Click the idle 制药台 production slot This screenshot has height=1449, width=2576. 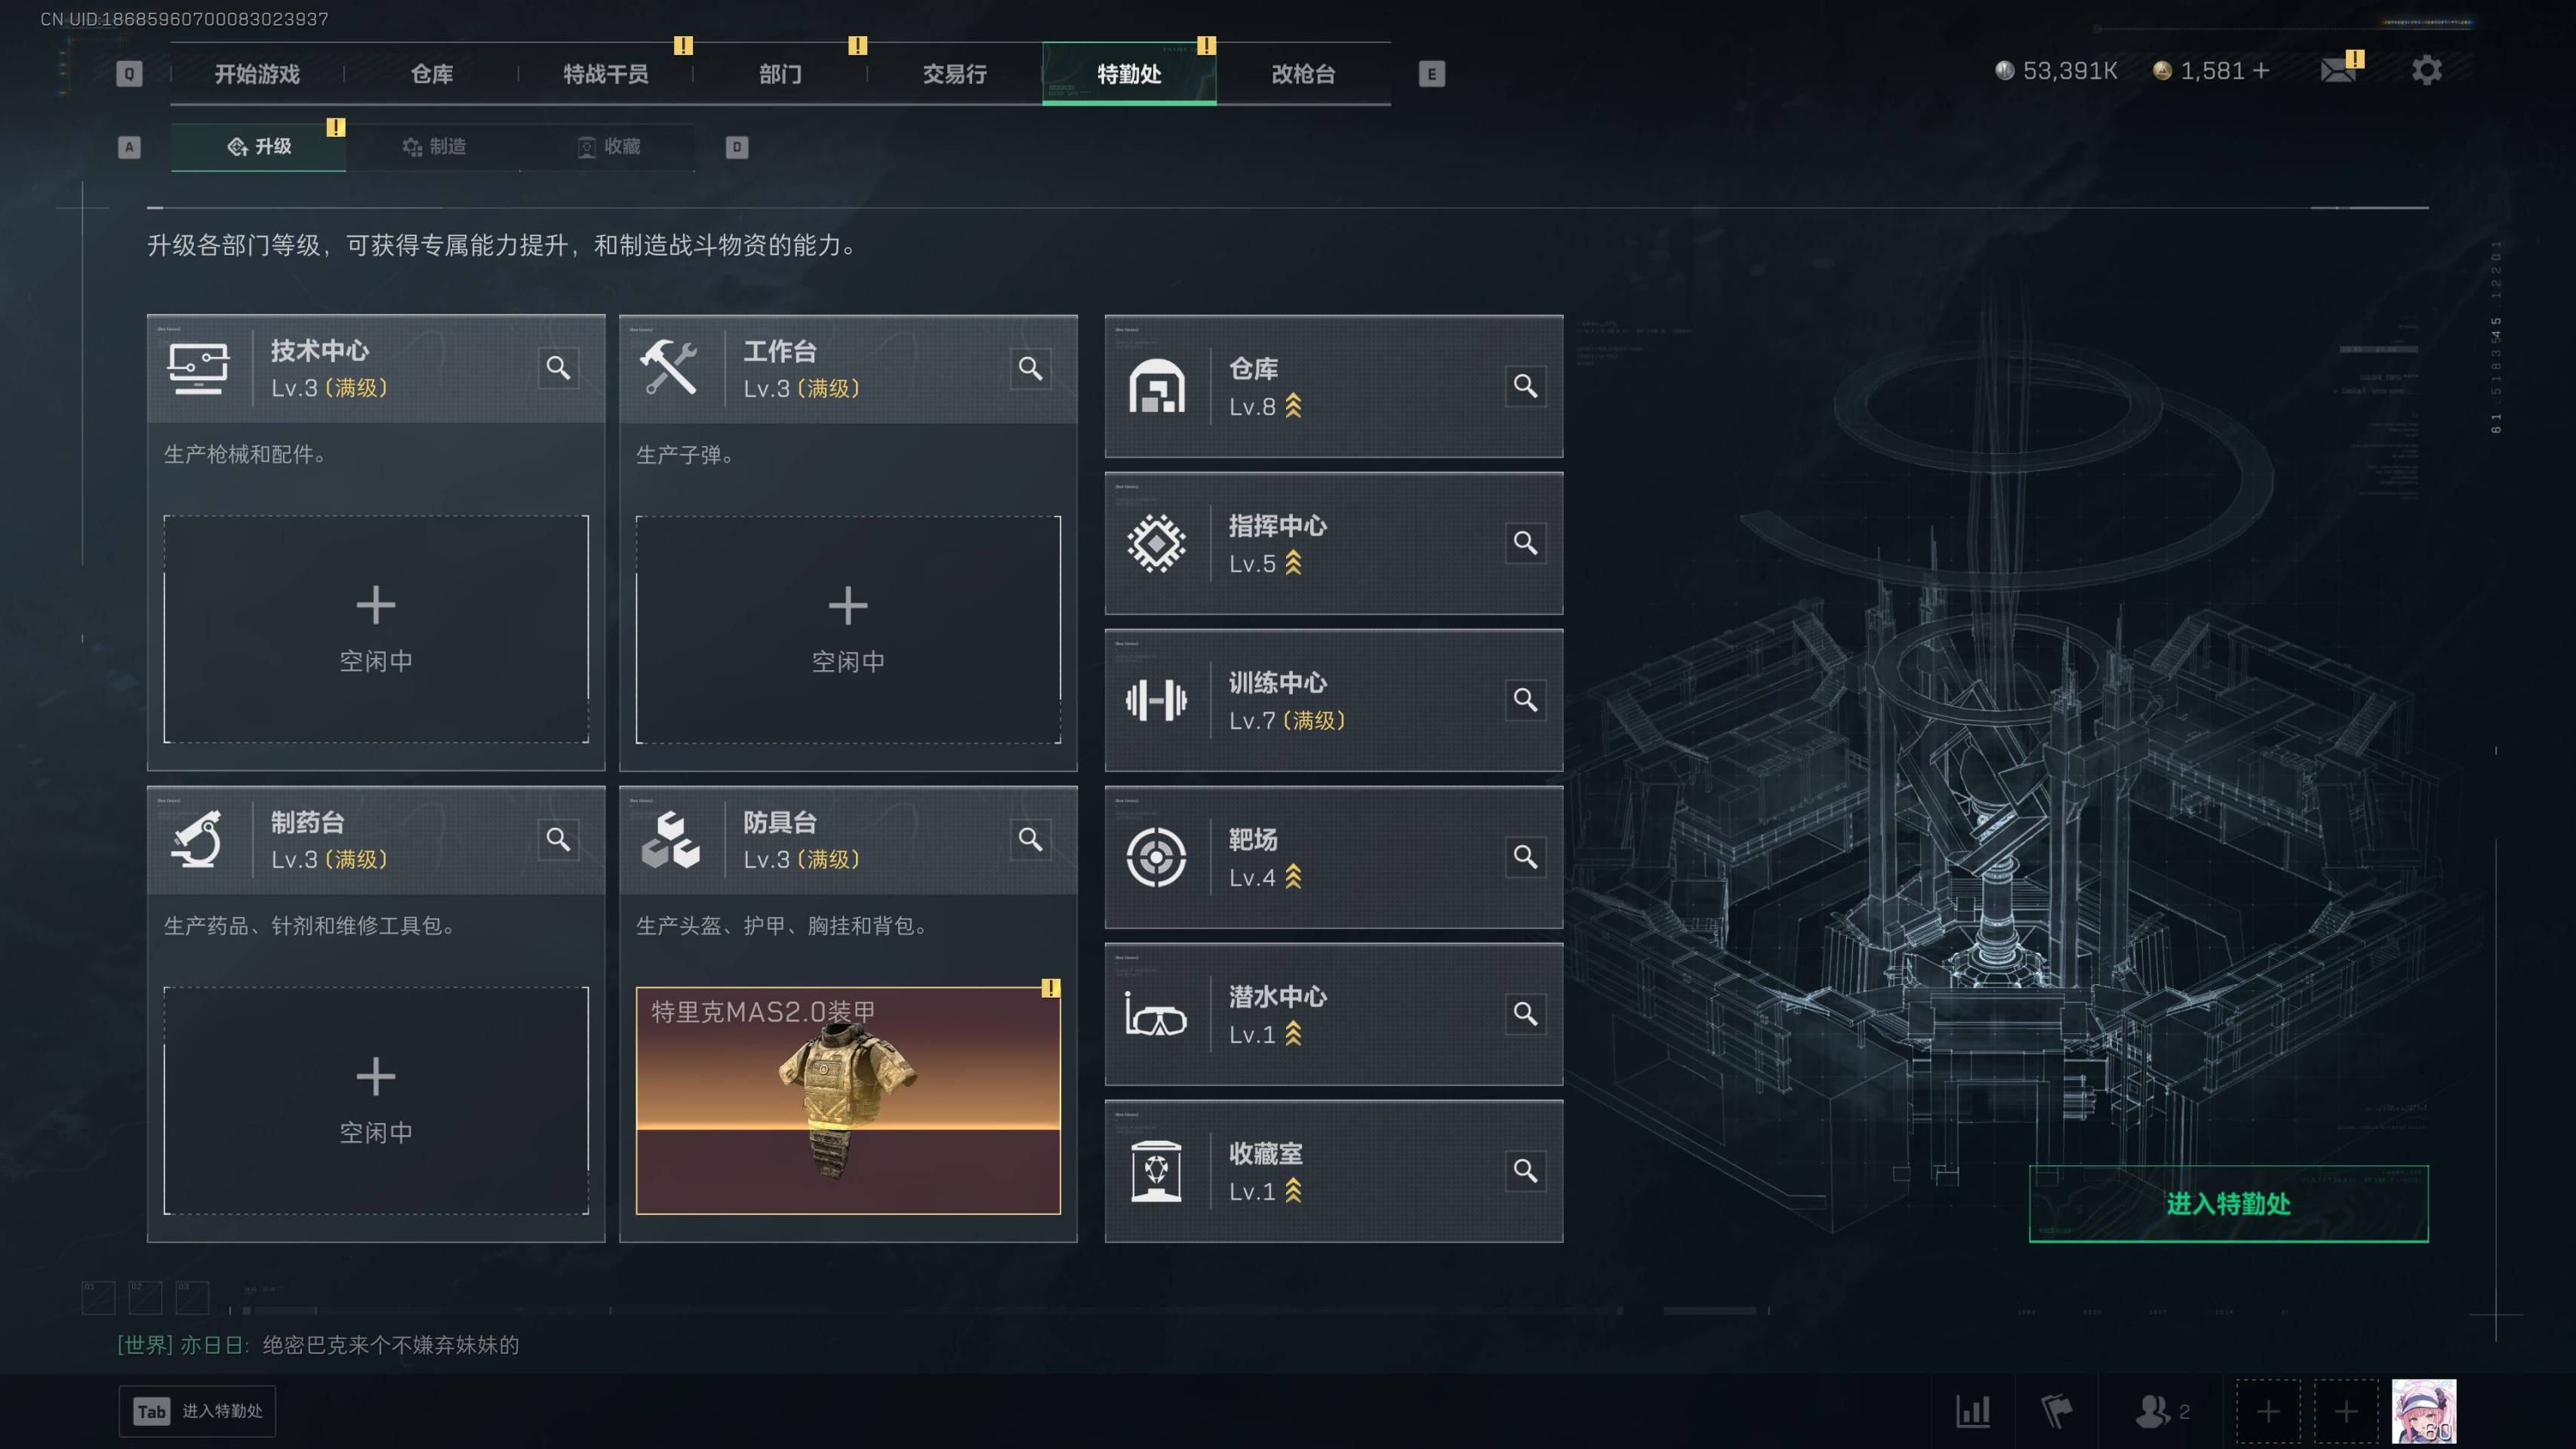pos(376,1100)
